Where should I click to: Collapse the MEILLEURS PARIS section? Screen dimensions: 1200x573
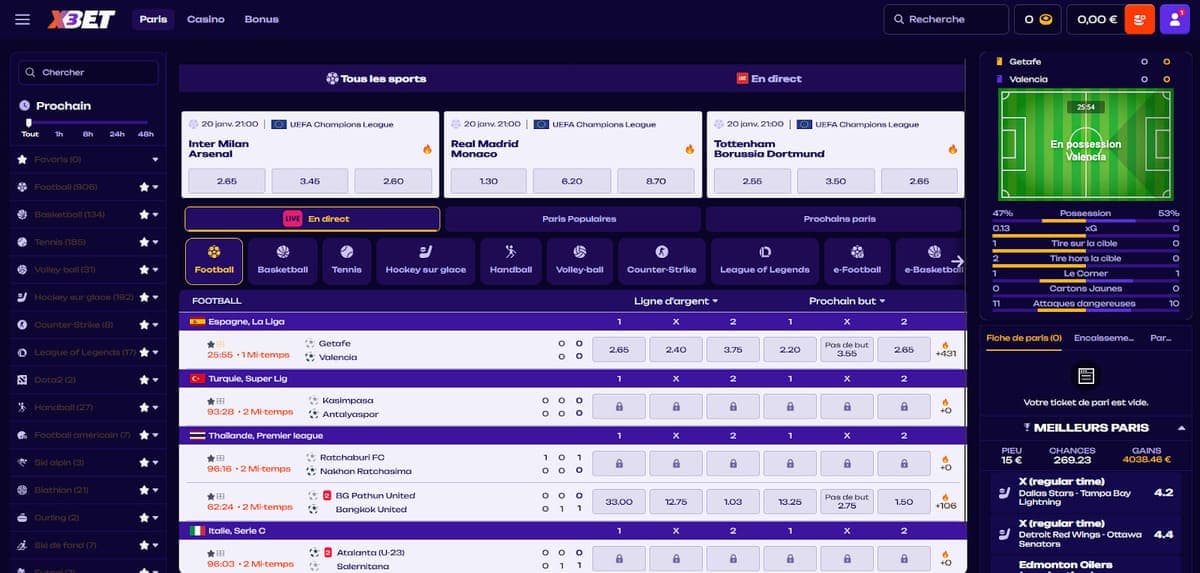click(1181, 428)
